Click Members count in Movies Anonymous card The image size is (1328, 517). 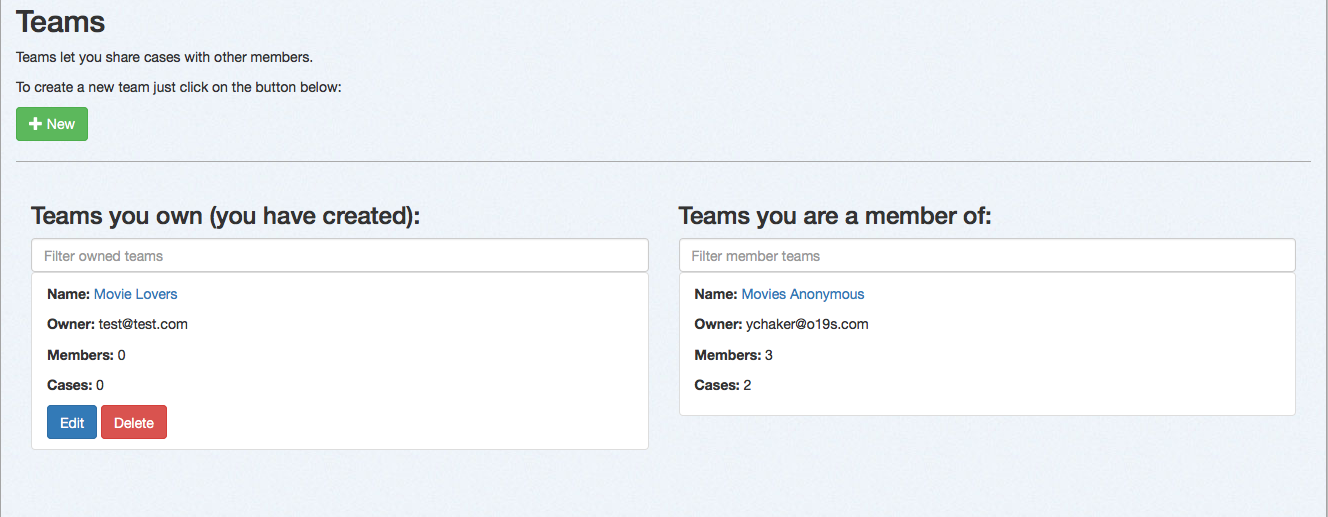tap(768, 355)
